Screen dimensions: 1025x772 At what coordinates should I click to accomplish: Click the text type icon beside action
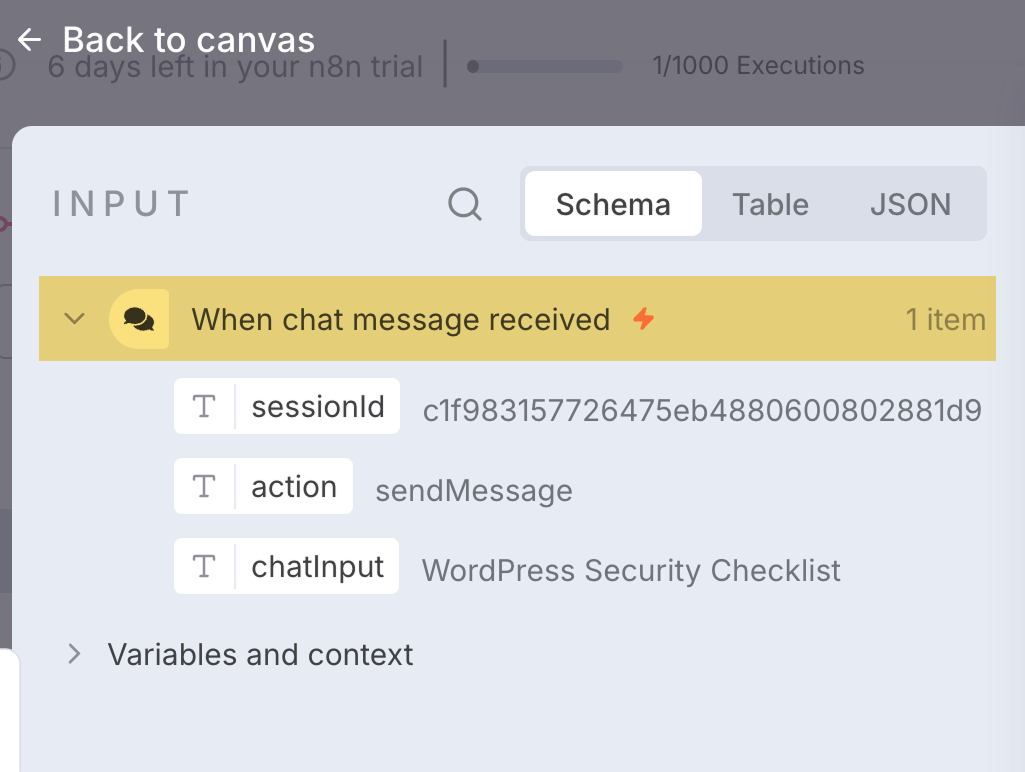204,487
